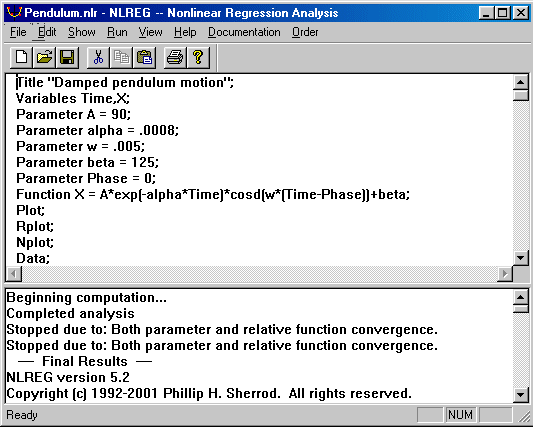
Task: Click the results pane scroll up arrow
Action: click(520, 297)
